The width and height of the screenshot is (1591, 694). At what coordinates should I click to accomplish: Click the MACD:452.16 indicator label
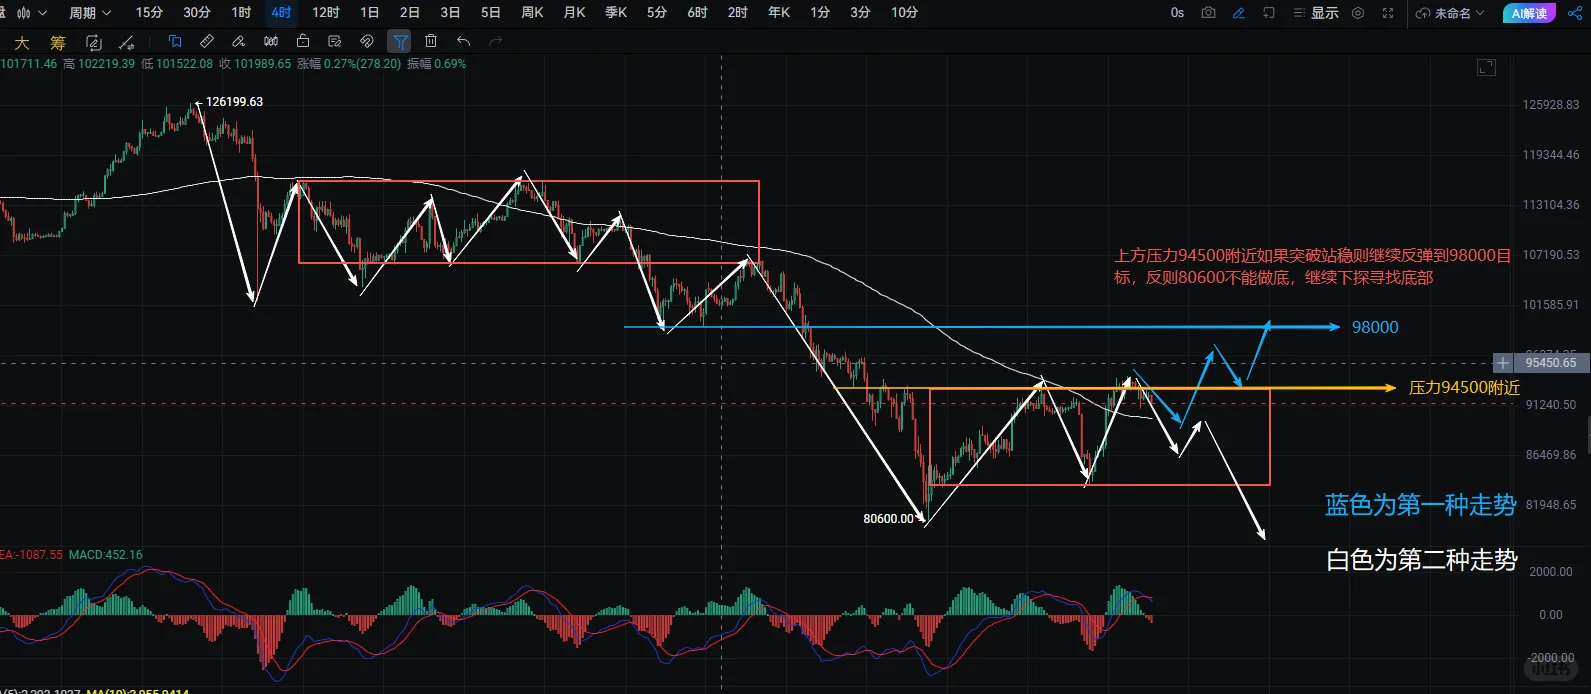[x=106, y=555]
